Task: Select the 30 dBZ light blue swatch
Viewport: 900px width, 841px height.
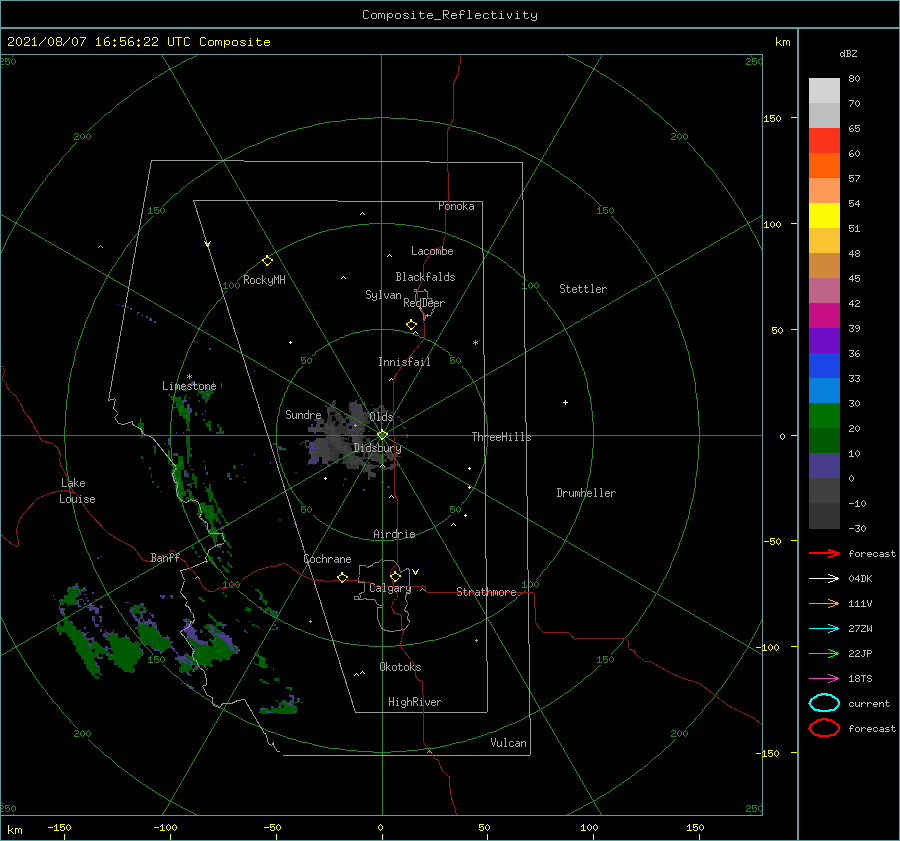Action: [x=824, y=391]
